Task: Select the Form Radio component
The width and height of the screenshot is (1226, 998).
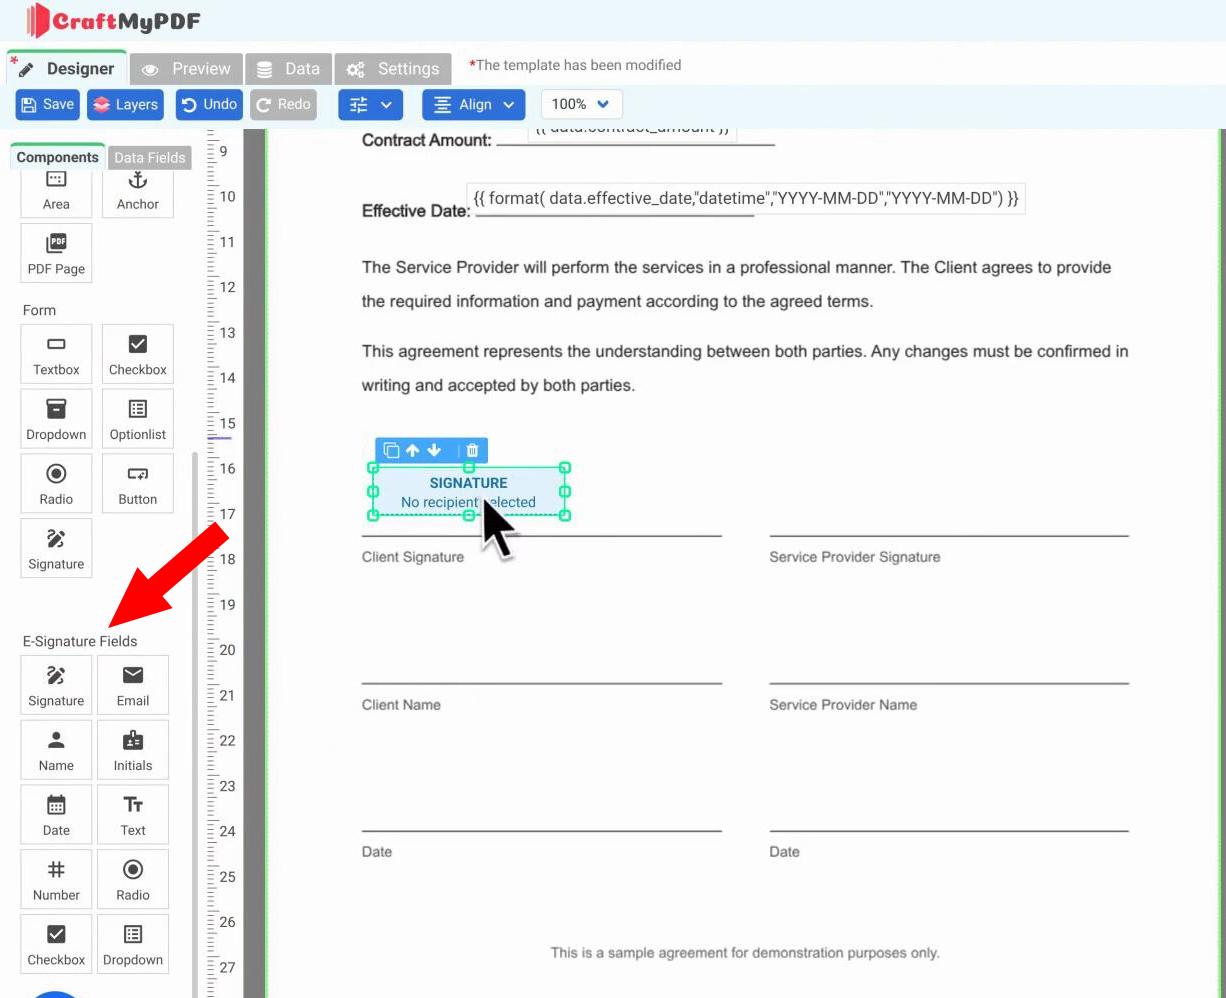Action: pyautogui.click(x=56, y=483)
